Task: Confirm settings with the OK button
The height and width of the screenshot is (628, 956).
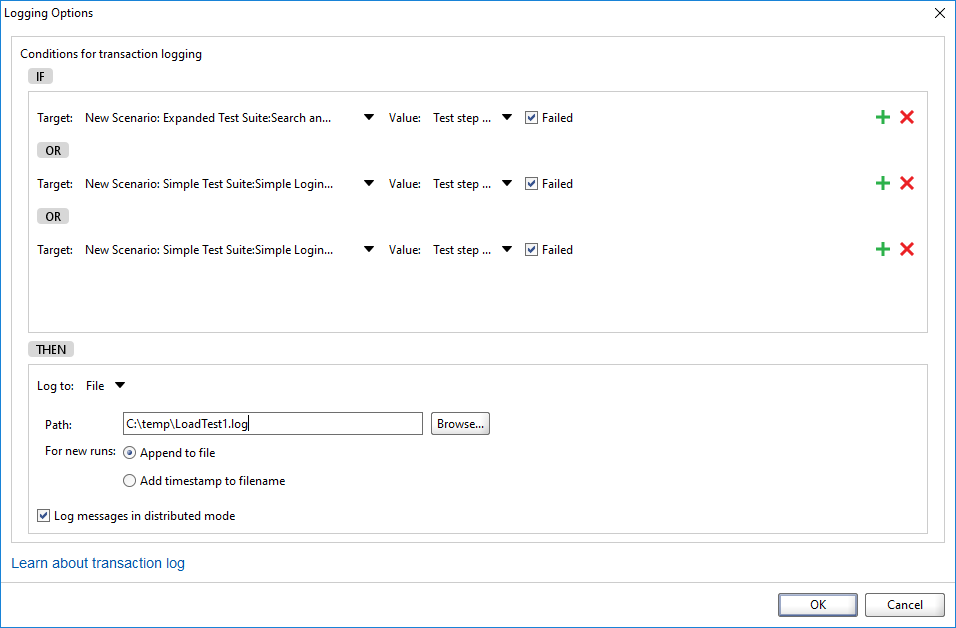Action: pos(817,604)
